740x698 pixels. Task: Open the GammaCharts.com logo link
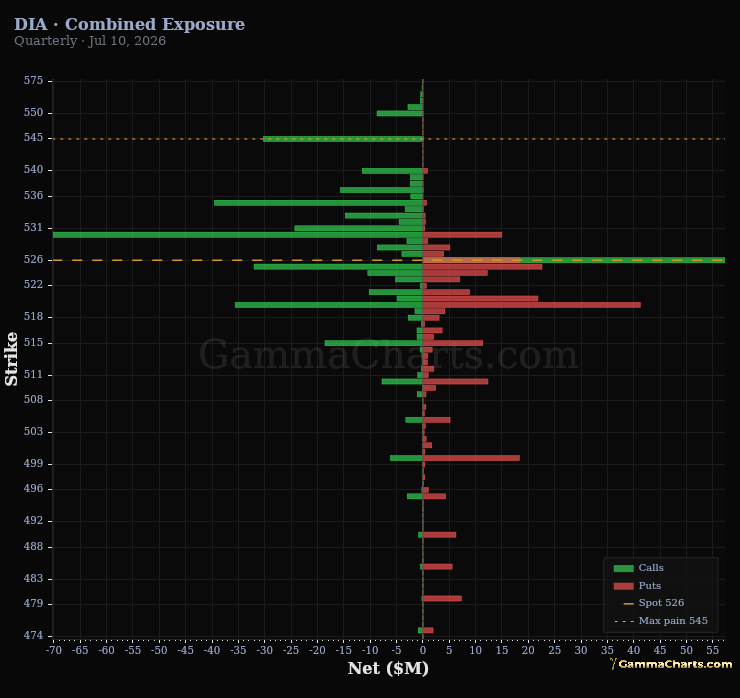click(671, 664)
